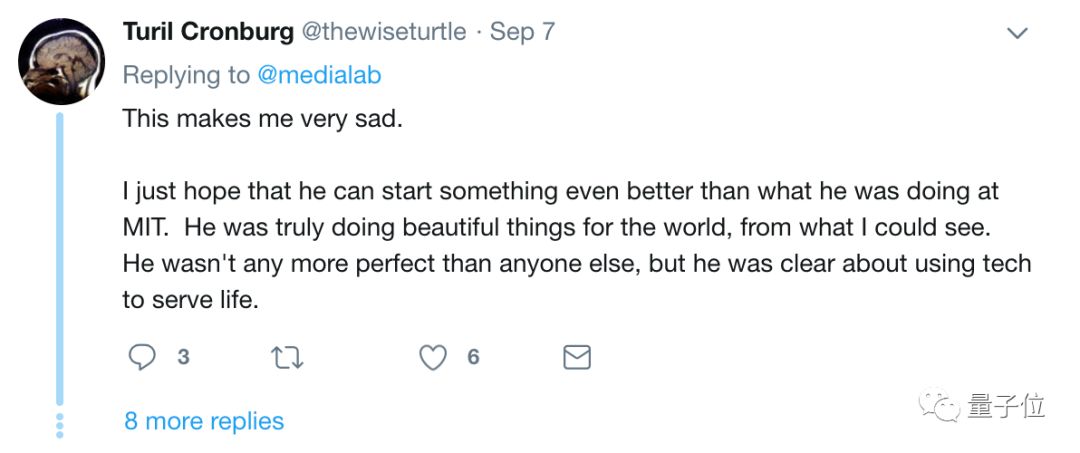This screenshot has height=453, width=1080.
Task: Click the "Replying to" label
Action: point(186,75)
